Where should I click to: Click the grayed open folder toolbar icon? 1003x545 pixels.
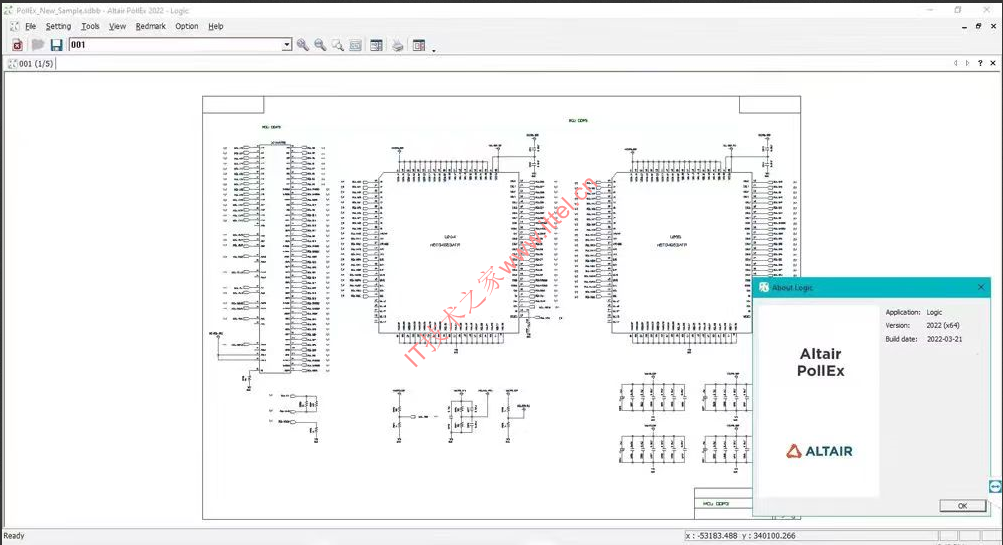(38, 45)
